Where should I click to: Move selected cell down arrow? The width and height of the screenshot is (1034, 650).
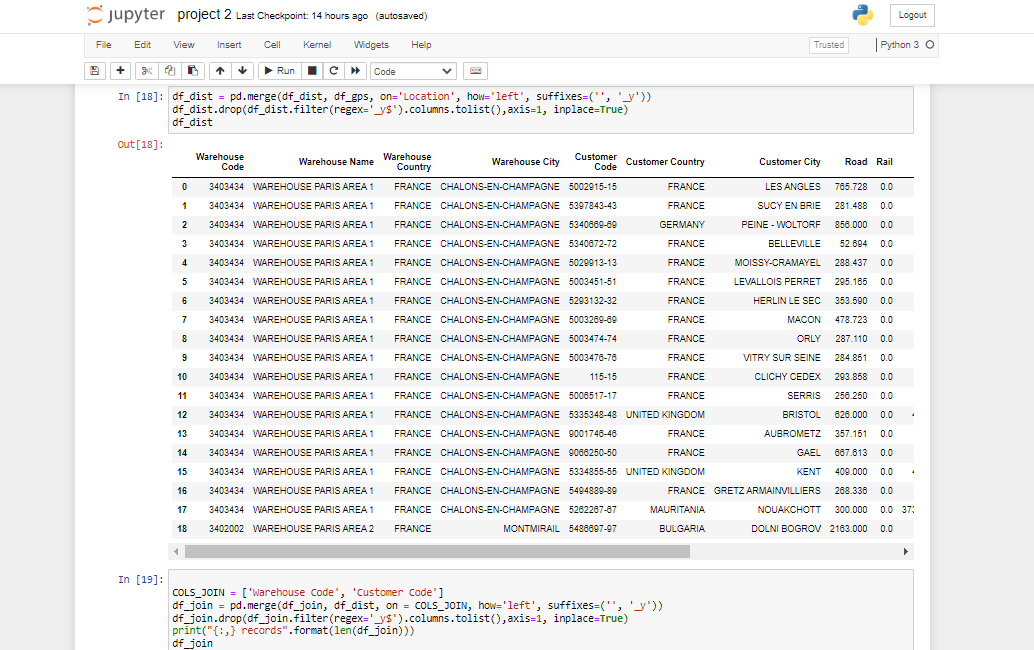click(243, 71)
